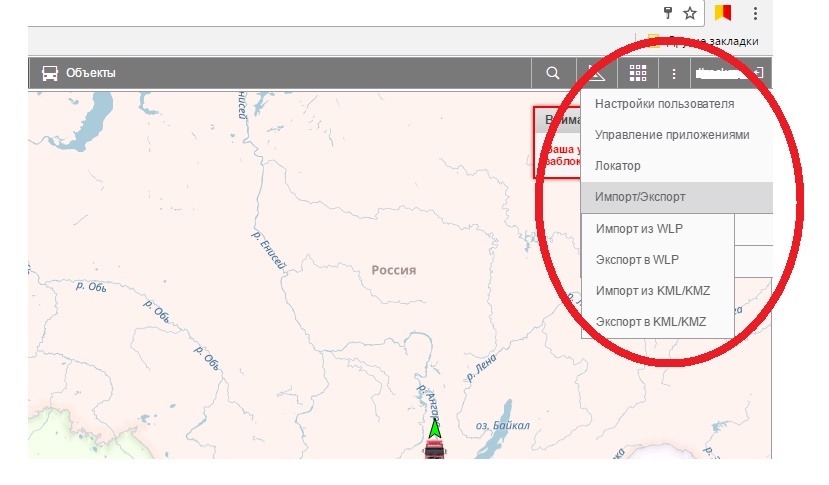The height and width of the screenshot is (485, 829).
Task: Click the bus icon next to Объекты
Action: coord(50,73)
